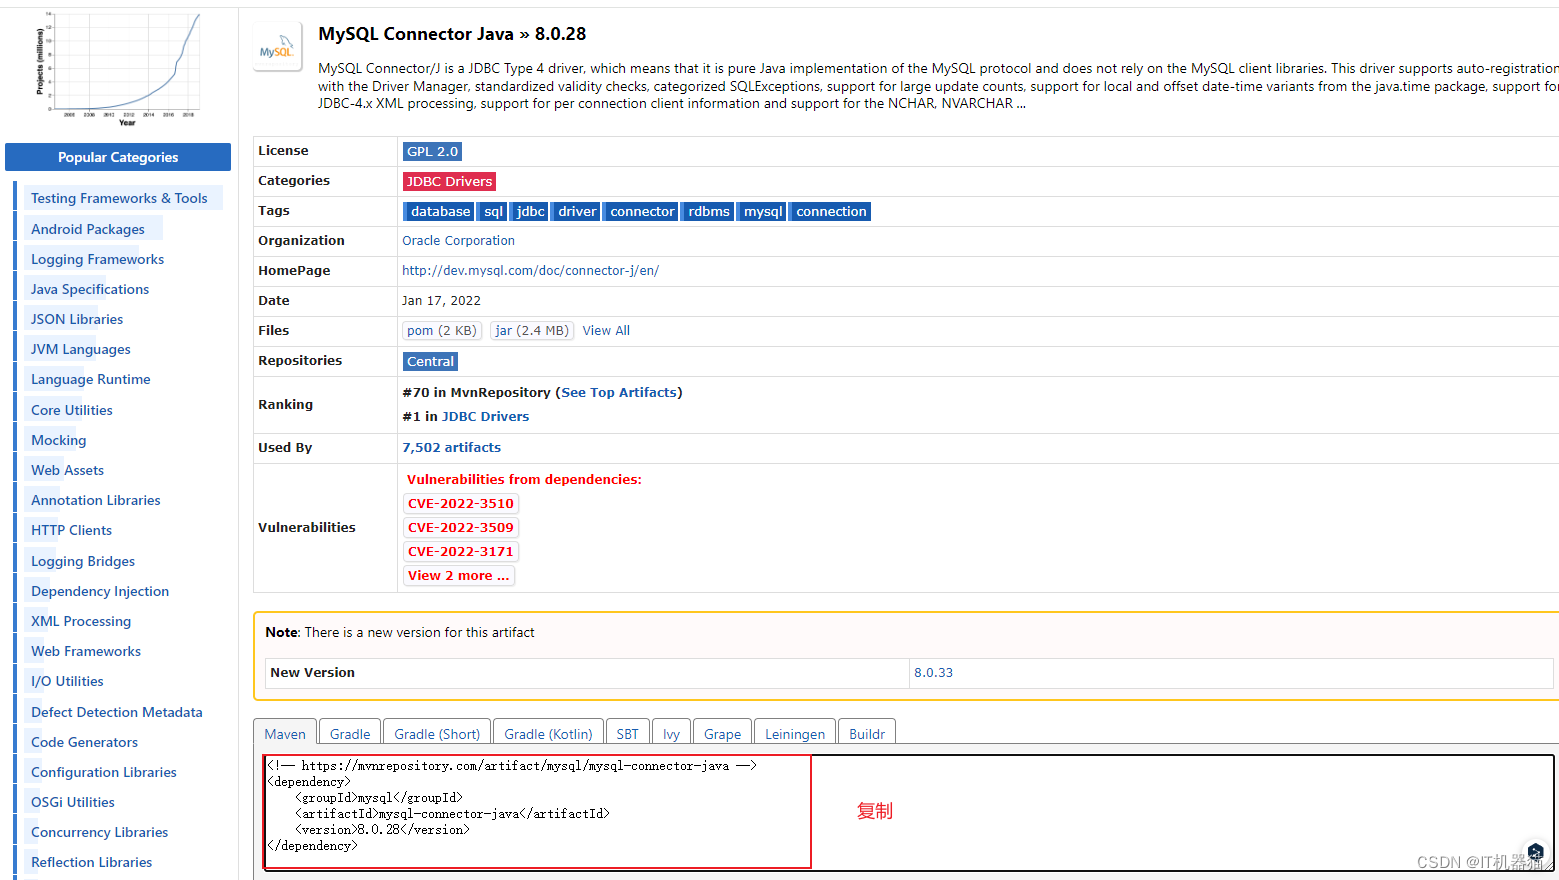This screenshot has width=1559, height=880.
Task: Click View All files link
Action: [606, 331]
